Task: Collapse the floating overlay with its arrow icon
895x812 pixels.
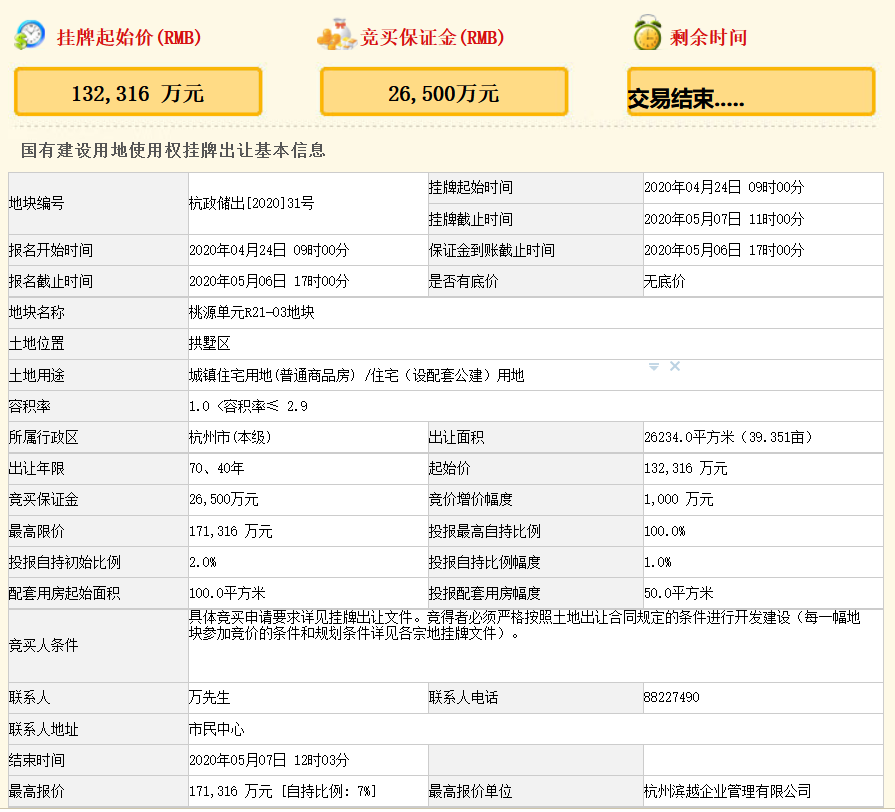Action: [x=655, y=366]
